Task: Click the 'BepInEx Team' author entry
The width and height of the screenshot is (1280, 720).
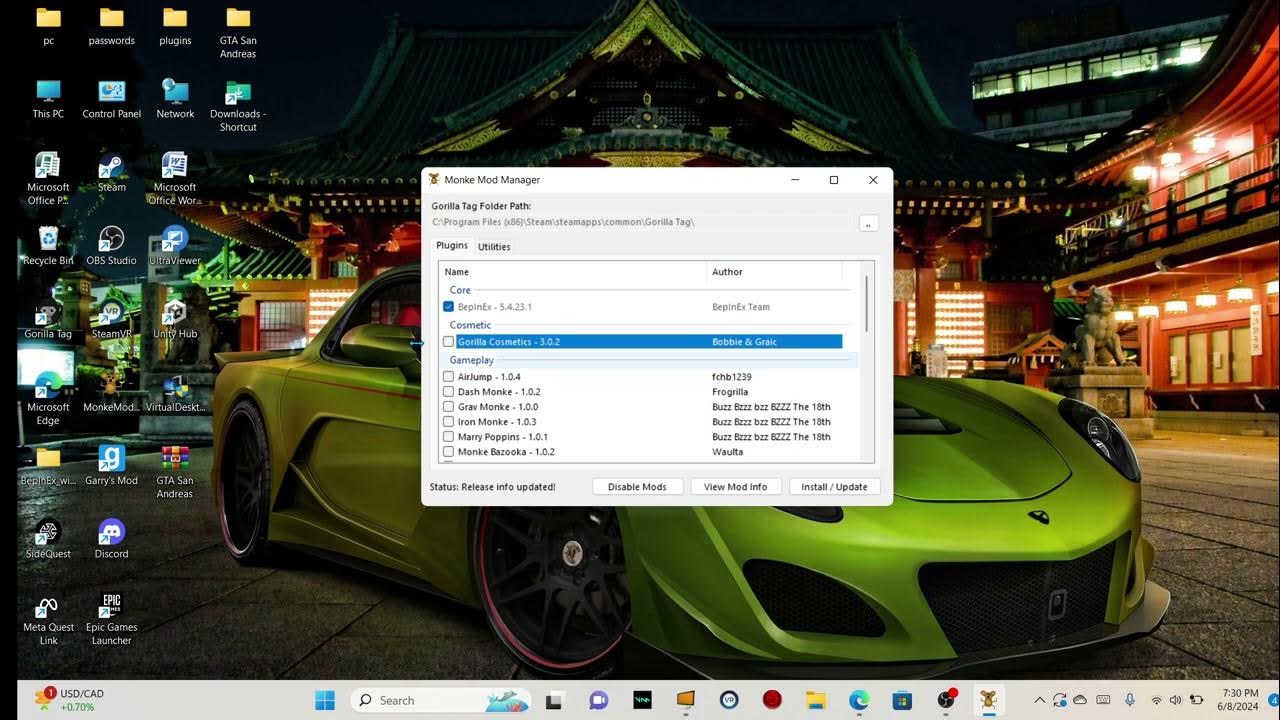Action: 741,307
